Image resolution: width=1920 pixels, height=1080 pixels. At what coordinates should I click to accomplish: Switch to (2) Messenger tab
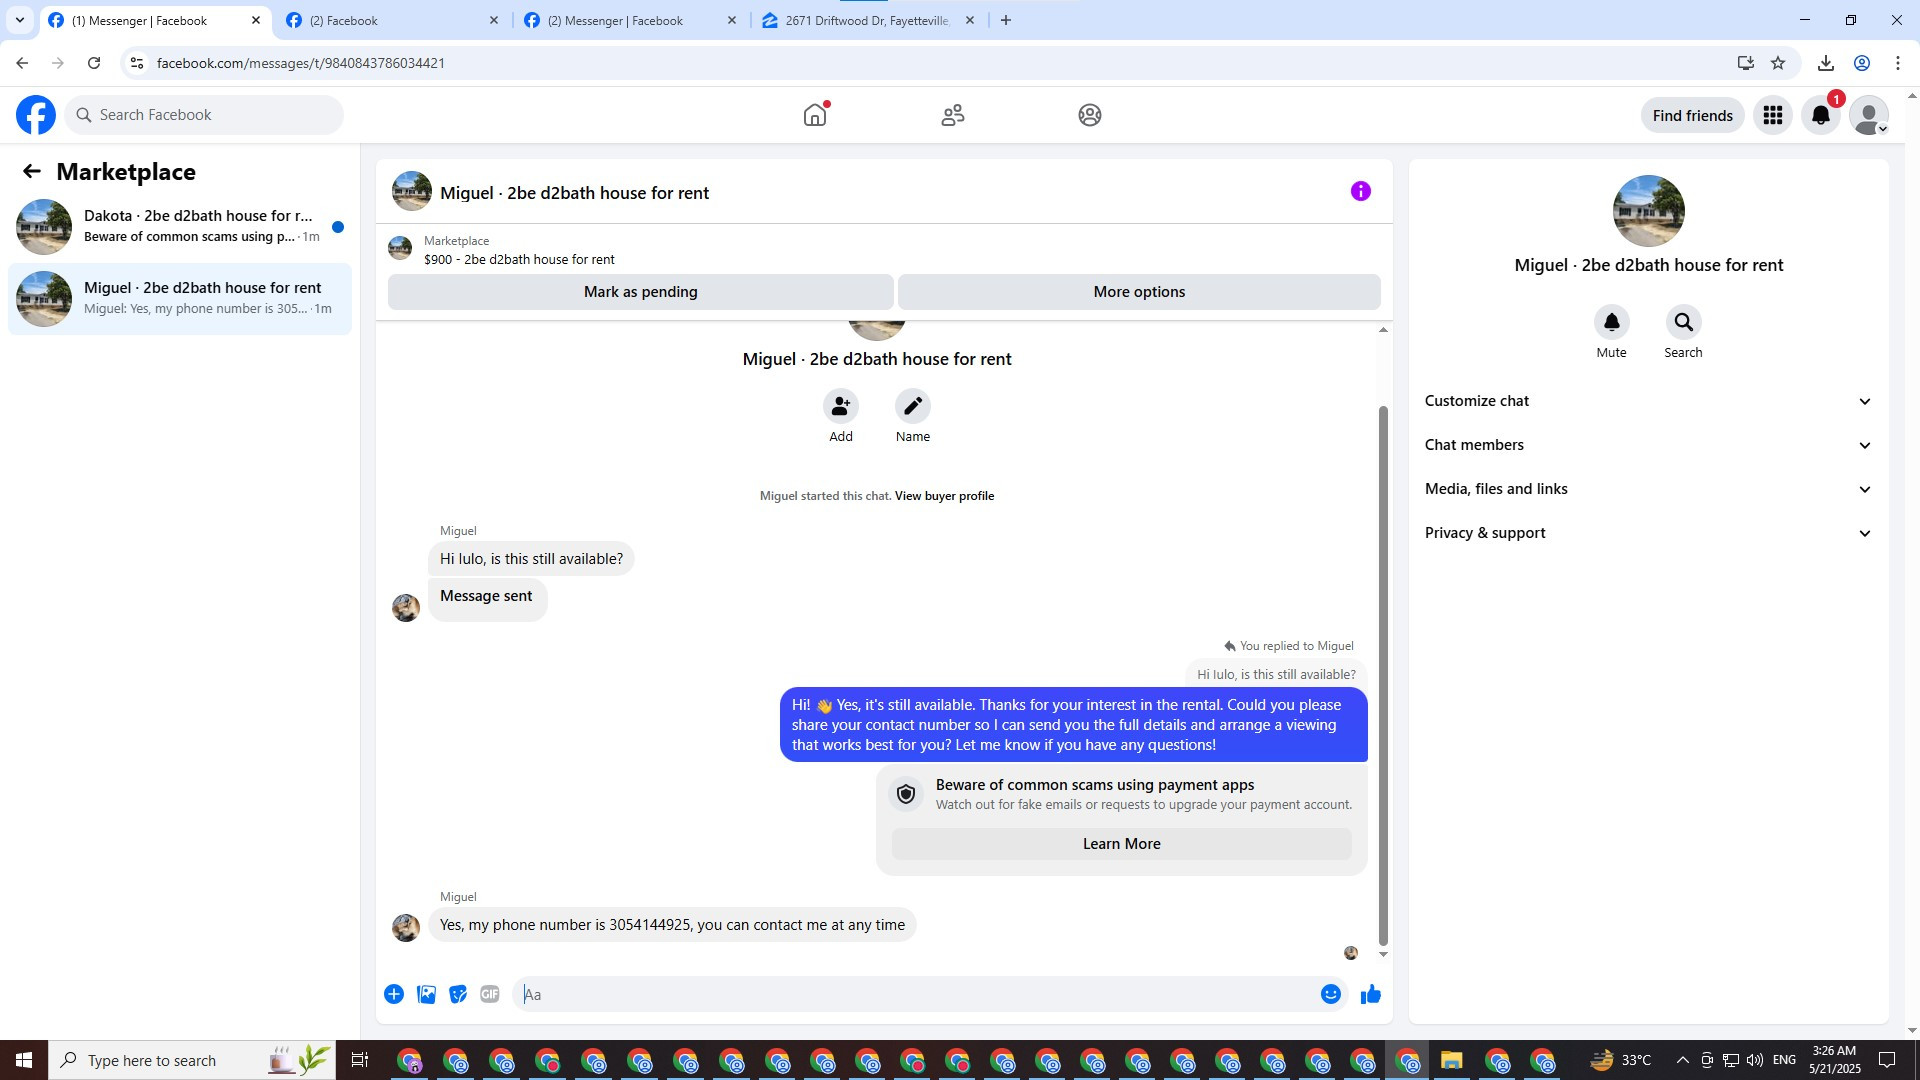click(628, 20)
